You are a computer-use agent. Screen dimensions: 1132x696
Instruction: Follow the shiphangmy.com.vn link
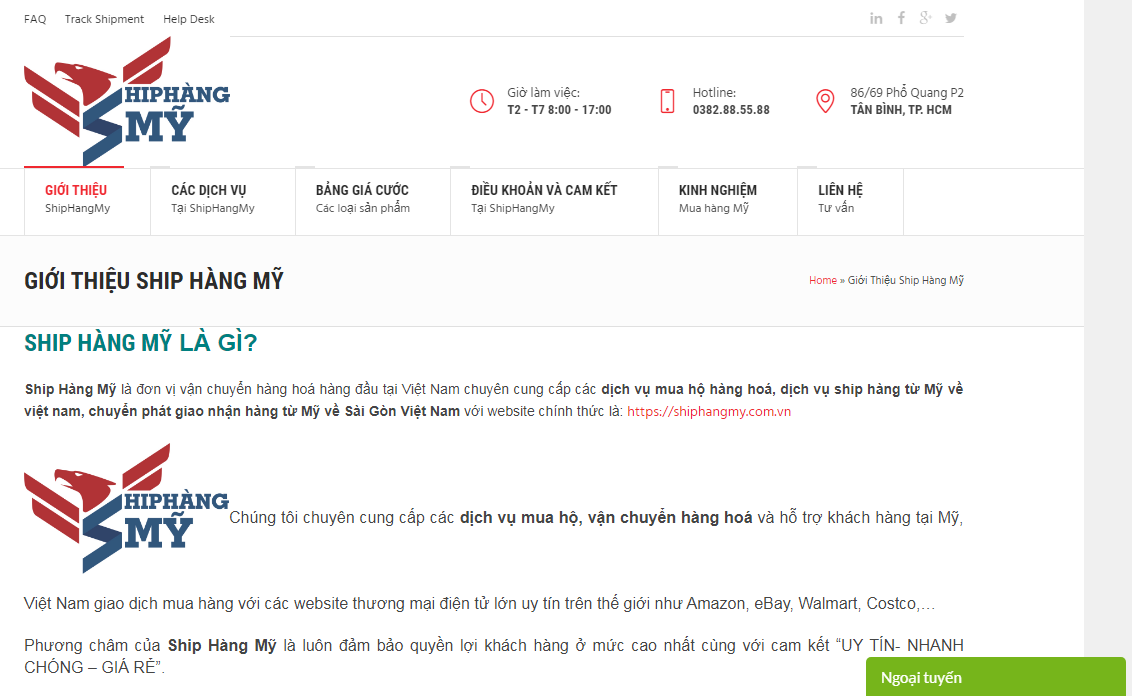709,412
